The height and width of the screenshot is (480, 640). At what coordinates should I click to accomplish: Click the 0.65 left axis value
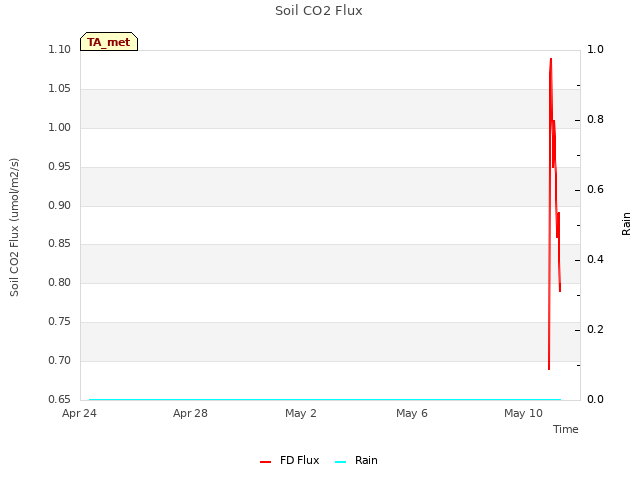[x=60, y=399]
